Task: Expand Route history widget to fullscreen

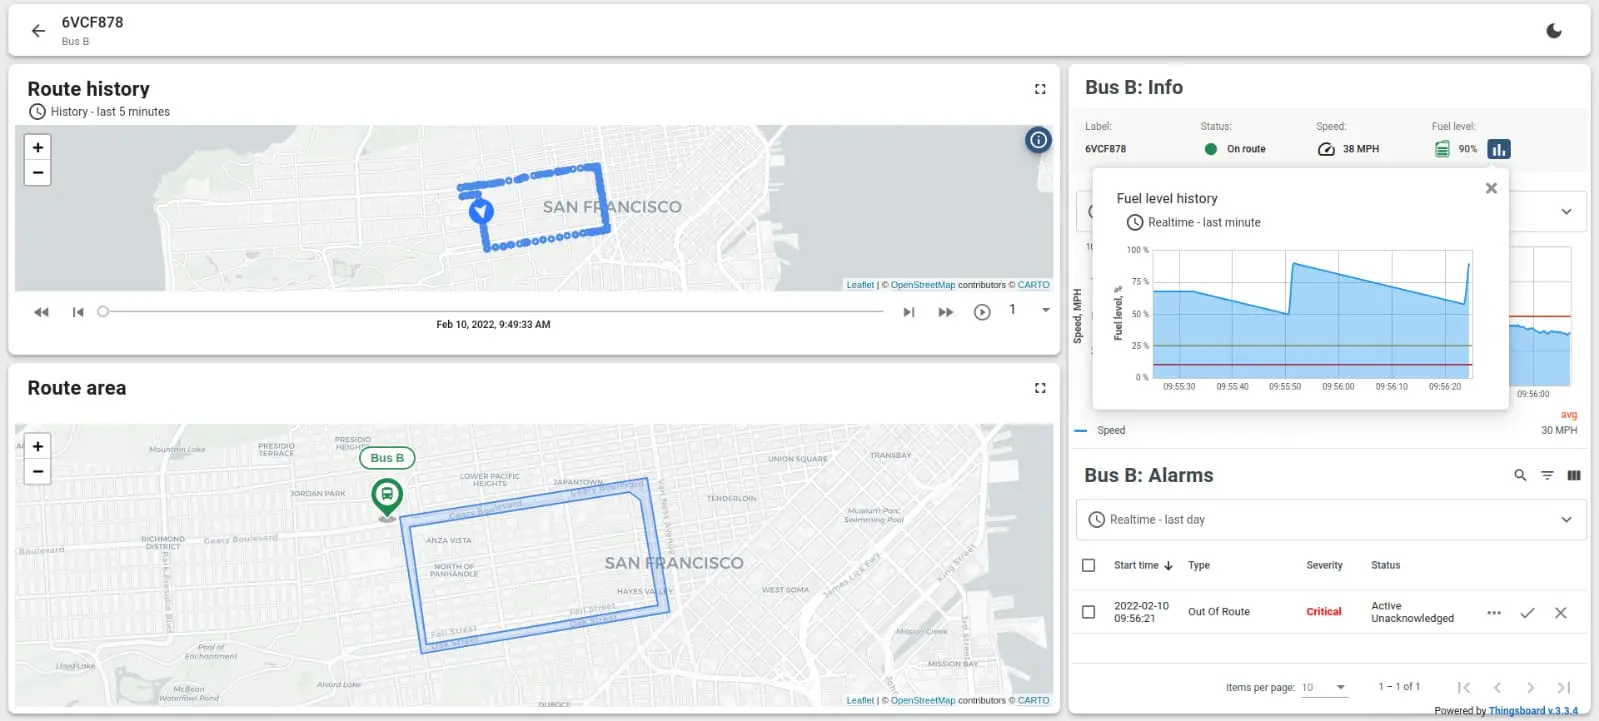Action: coord(1040,89)
